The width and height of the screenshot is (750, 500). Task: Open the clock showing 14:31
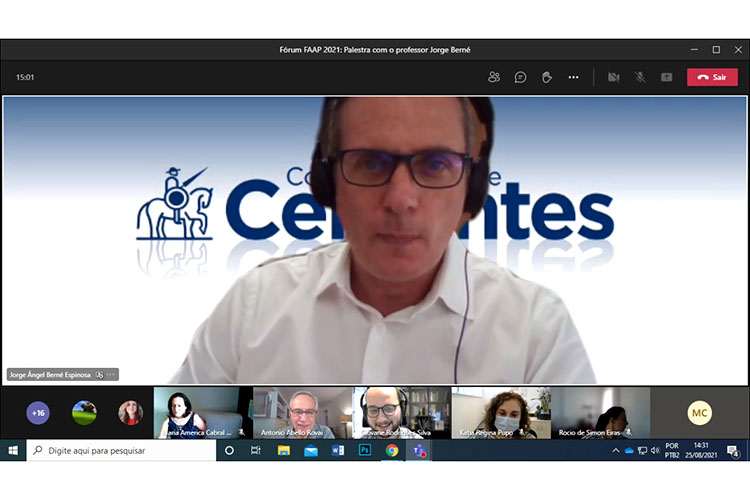[x=701, y=450]
